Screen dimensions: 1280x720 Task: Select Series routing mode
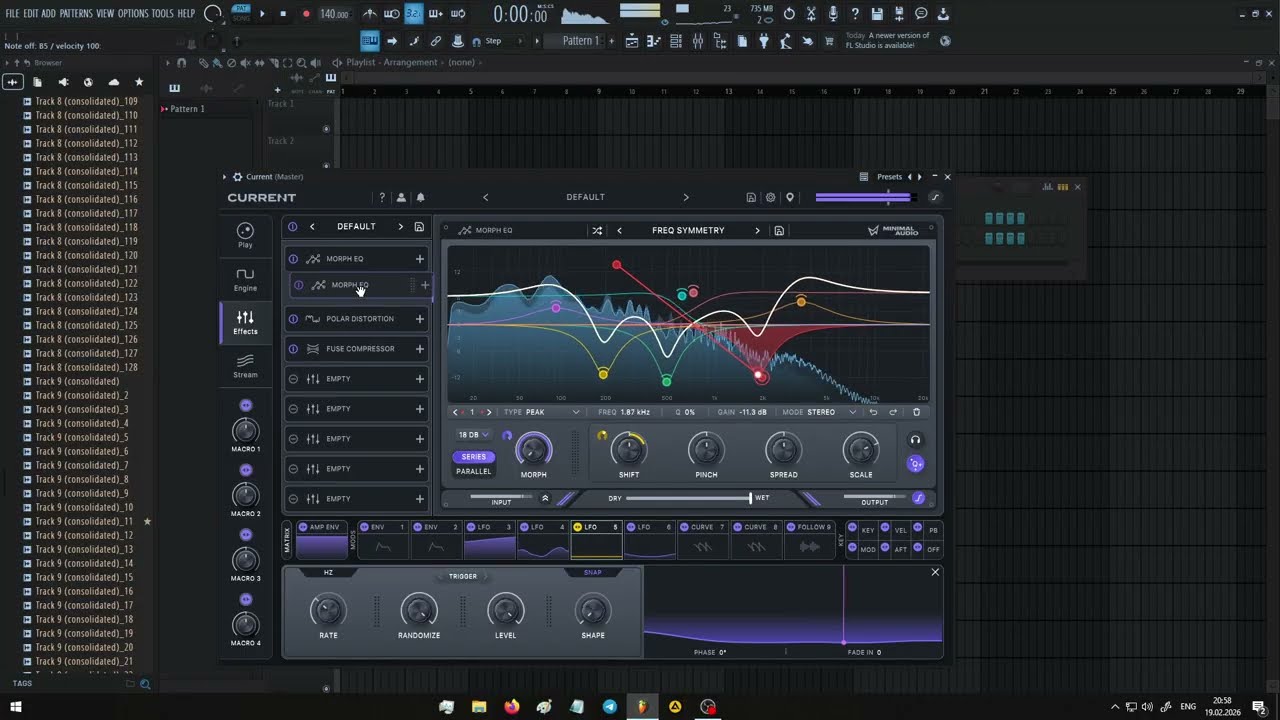474,457
